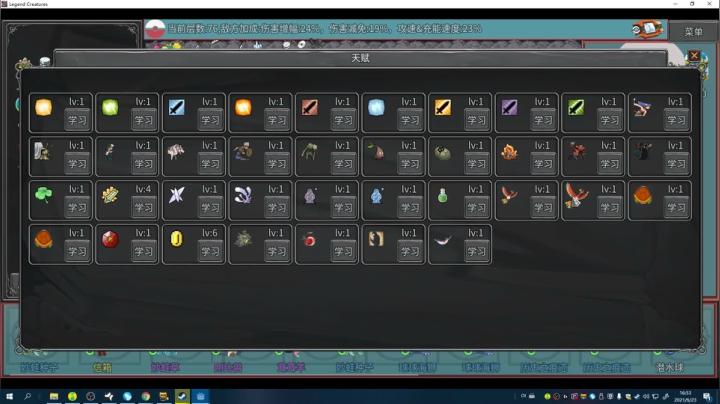
Task: Select the light blue orb talent icon
Action: [376, 107]
